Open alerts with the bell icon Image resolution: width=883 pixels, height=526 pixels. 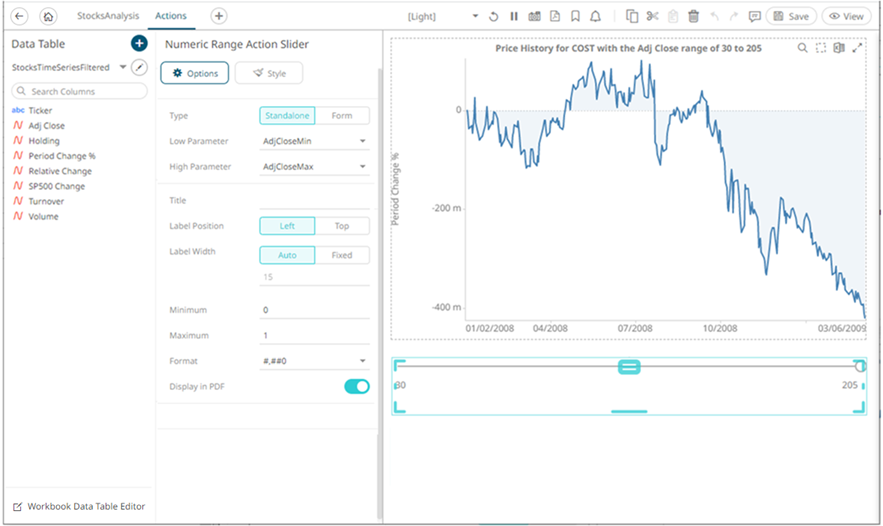coord(596,17)
